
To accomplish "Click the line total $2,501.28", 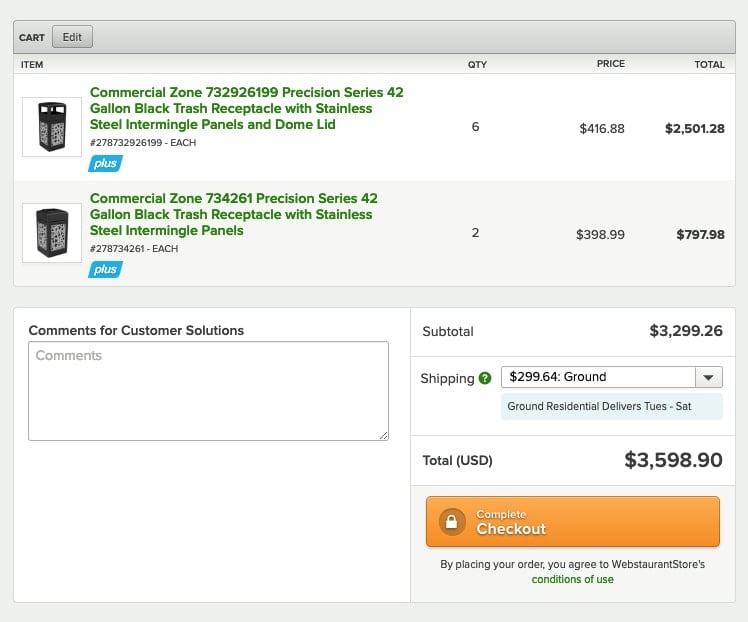I will tap(695, 129).
